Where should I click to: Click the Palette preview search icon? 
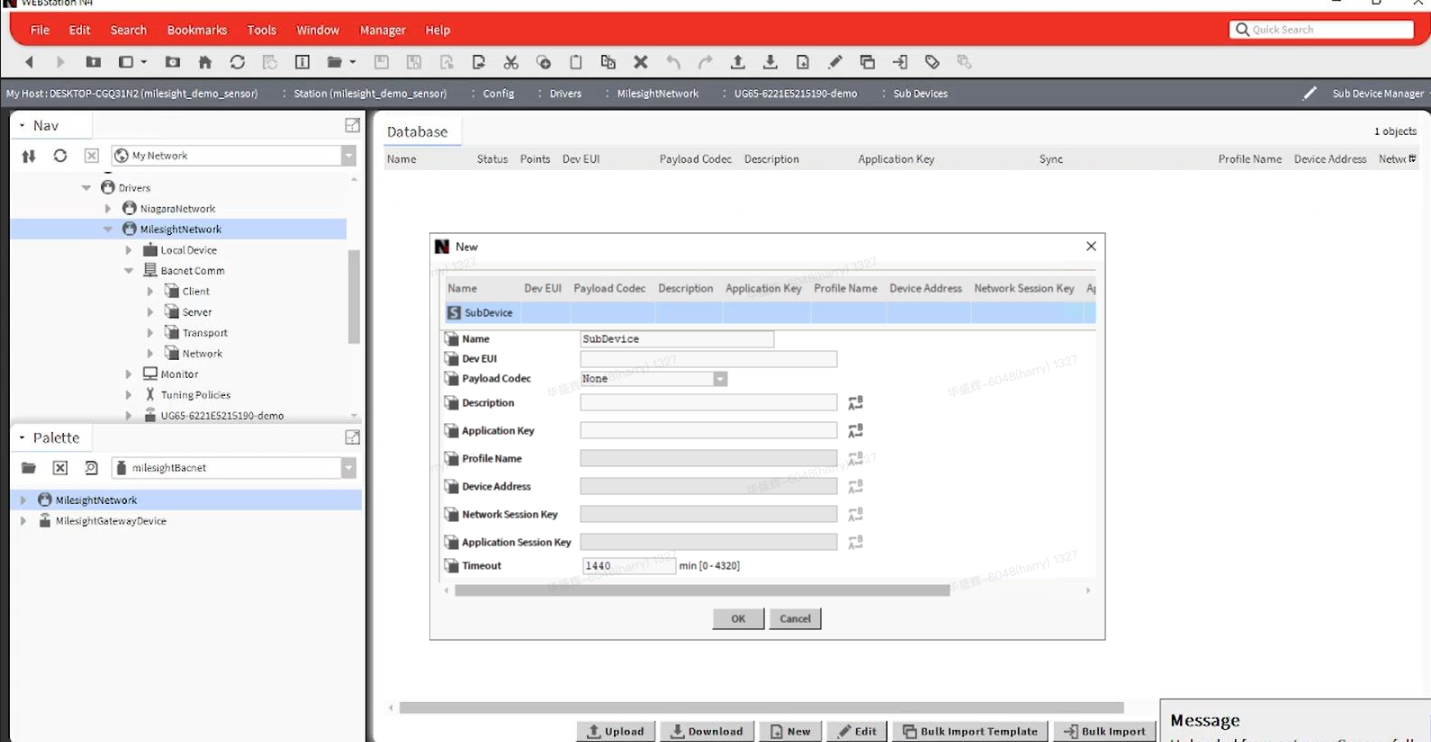coord(91,468)
